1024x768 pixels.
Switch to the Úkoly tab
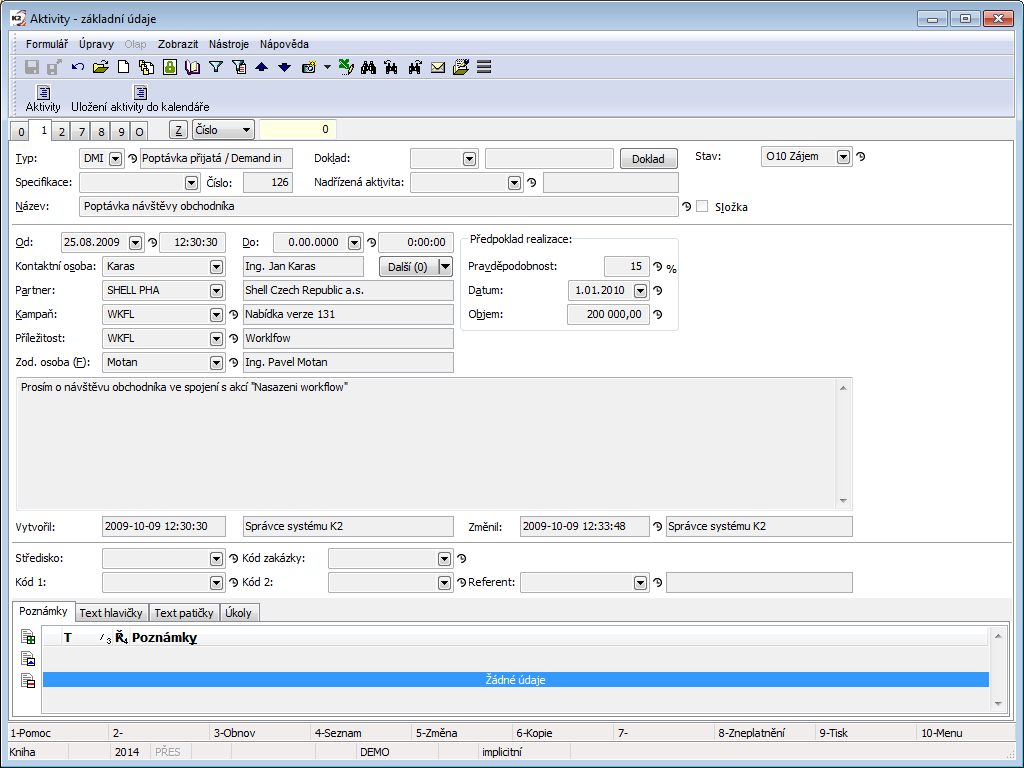point(239,613)
